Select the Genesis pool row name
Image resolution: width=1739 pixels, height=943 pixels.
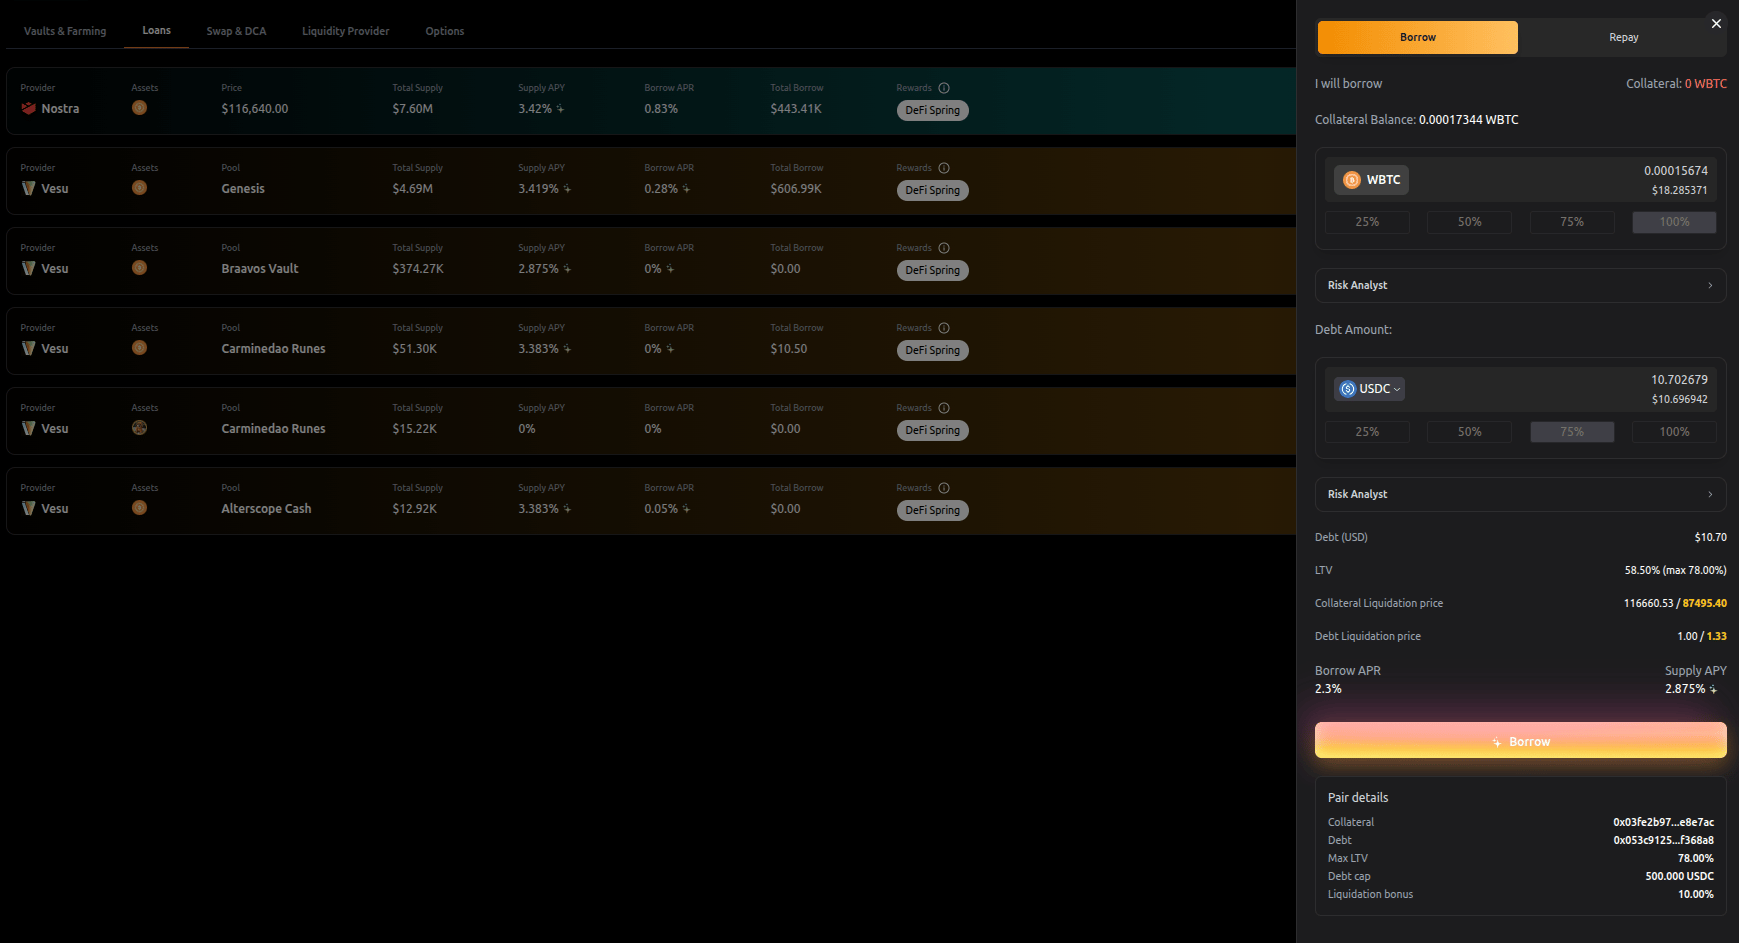click(243, 189)
